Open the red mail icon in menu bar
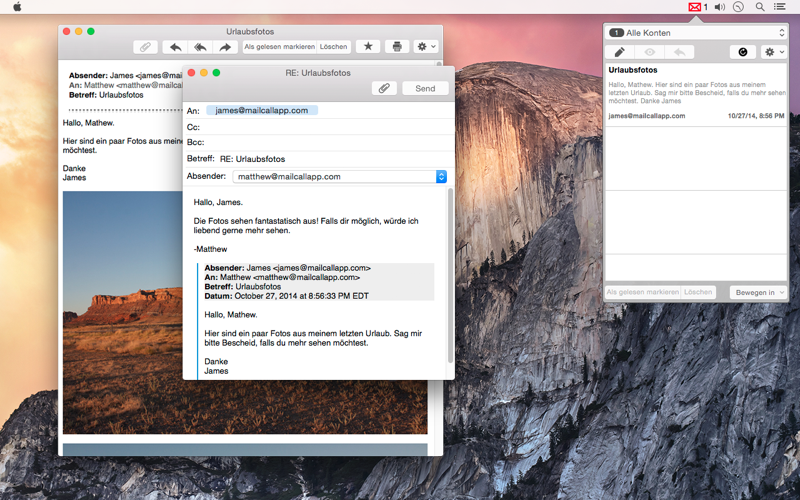Screen dimensions: 800x500 694,7
